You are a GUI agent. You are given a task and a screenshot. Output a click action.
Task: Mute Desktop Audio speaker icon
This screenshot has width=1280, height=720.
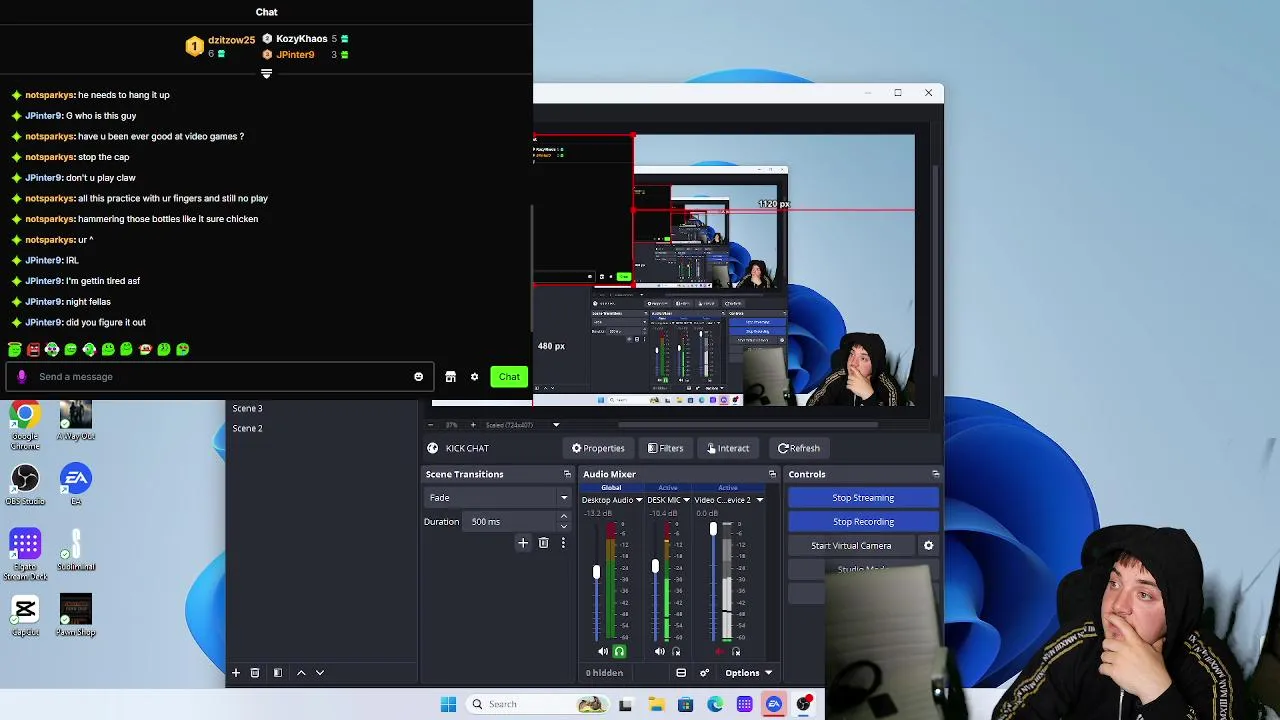(603, 652)
